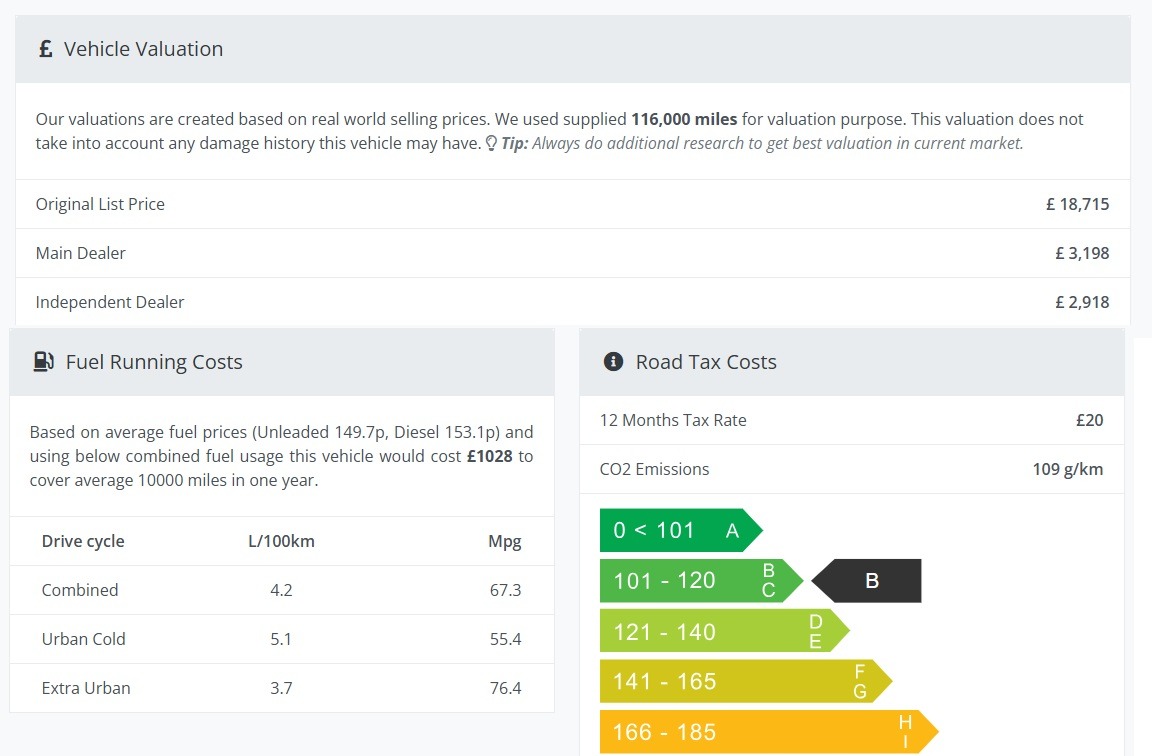Click the pound sign icon beside Vehicle Valuation
Screen dimensions: 1152x756
click(46, 49)
